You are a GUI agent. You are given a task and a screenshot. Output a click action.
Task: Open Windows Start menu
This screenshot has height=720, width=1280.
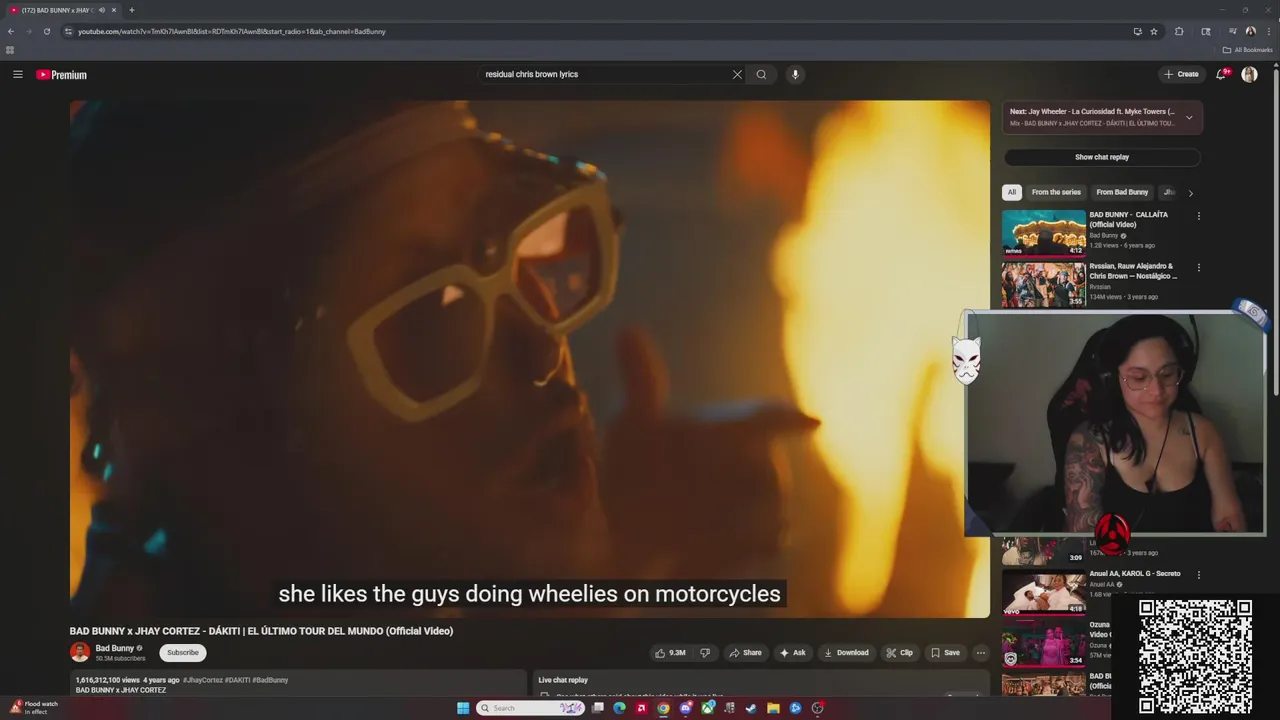[463, 708]
